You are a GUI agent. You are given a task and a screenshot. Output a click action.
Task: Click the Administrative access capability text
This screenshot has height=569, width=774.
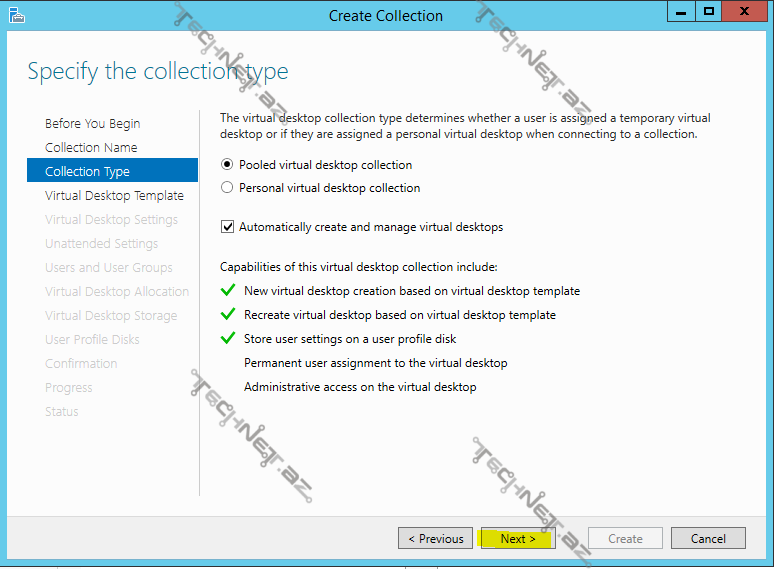tap(360, 387)
